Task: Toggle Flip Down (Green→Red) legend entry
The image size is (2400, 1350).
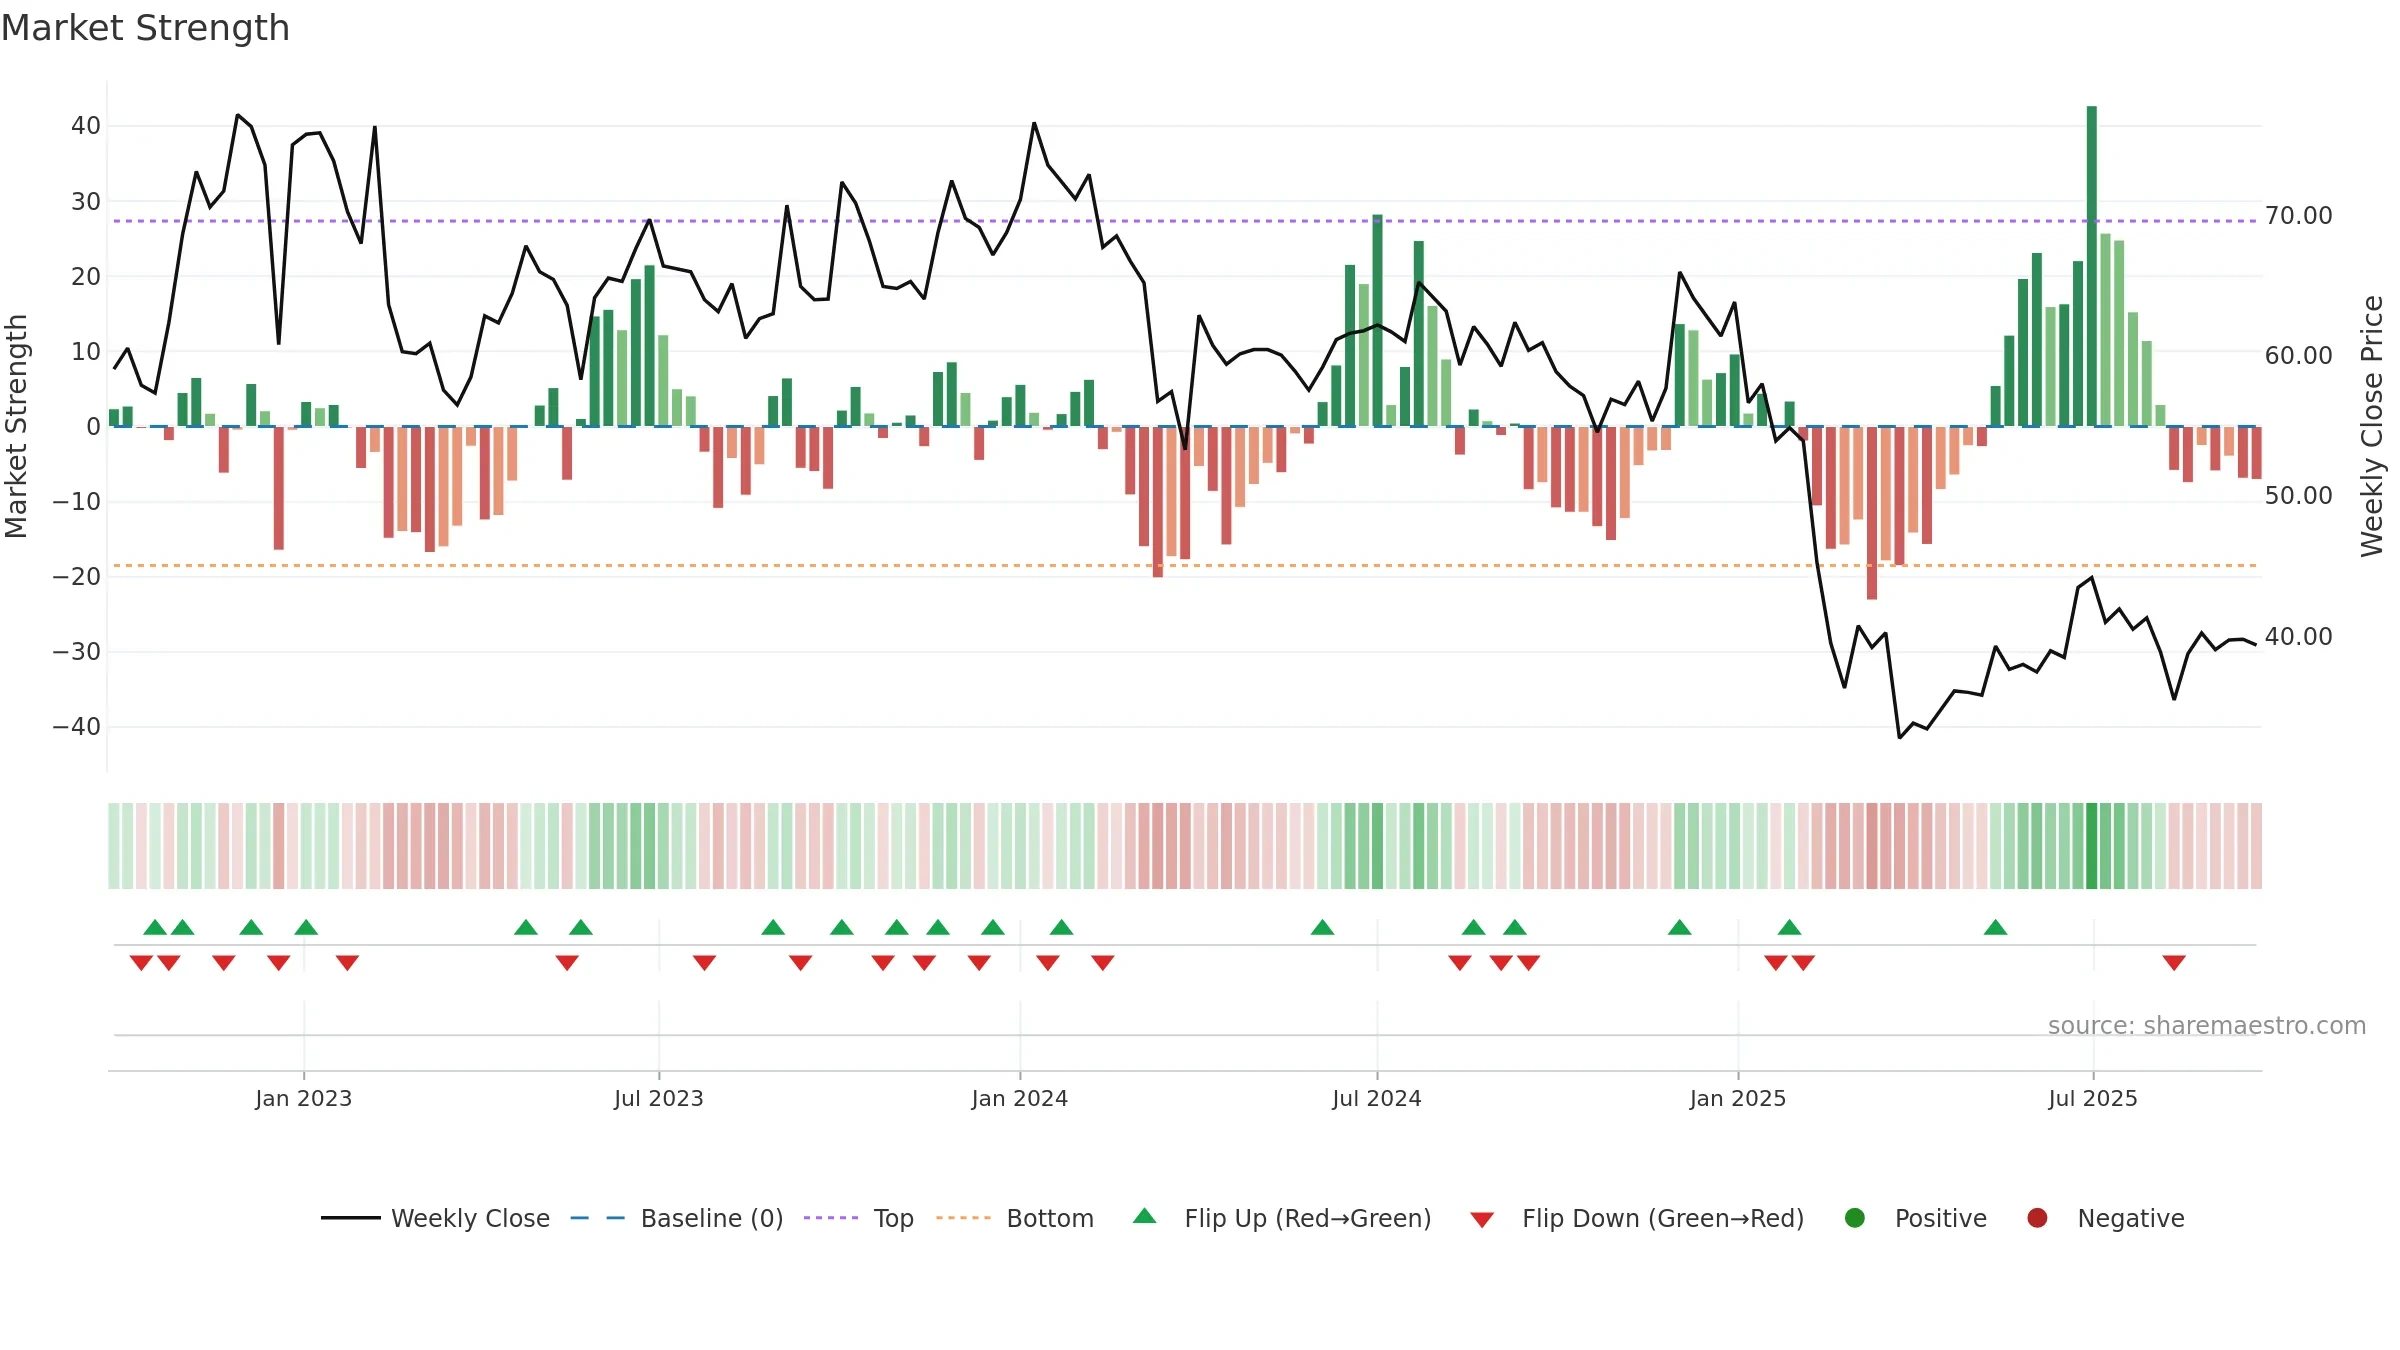Action: point(1637,1218)
